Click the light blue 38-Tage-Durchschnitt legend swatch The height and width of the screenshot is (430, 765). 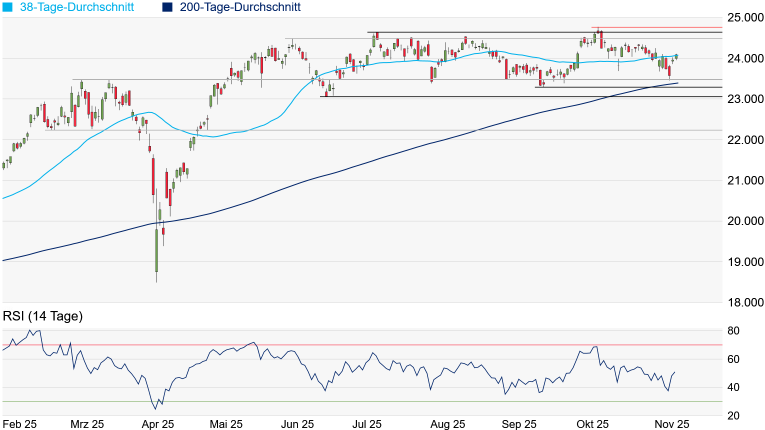(8, 7)
